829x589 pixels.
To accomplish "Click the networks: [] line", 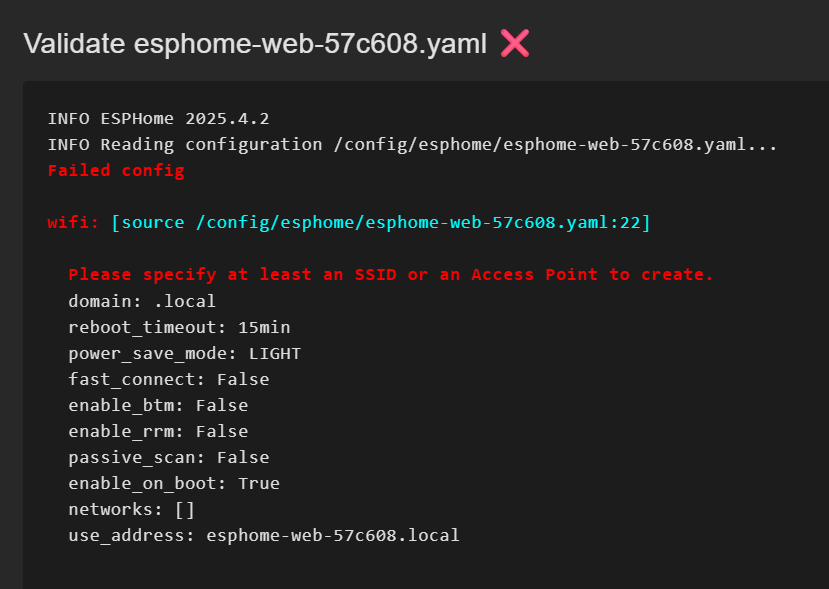I will [x=131, y=509].
